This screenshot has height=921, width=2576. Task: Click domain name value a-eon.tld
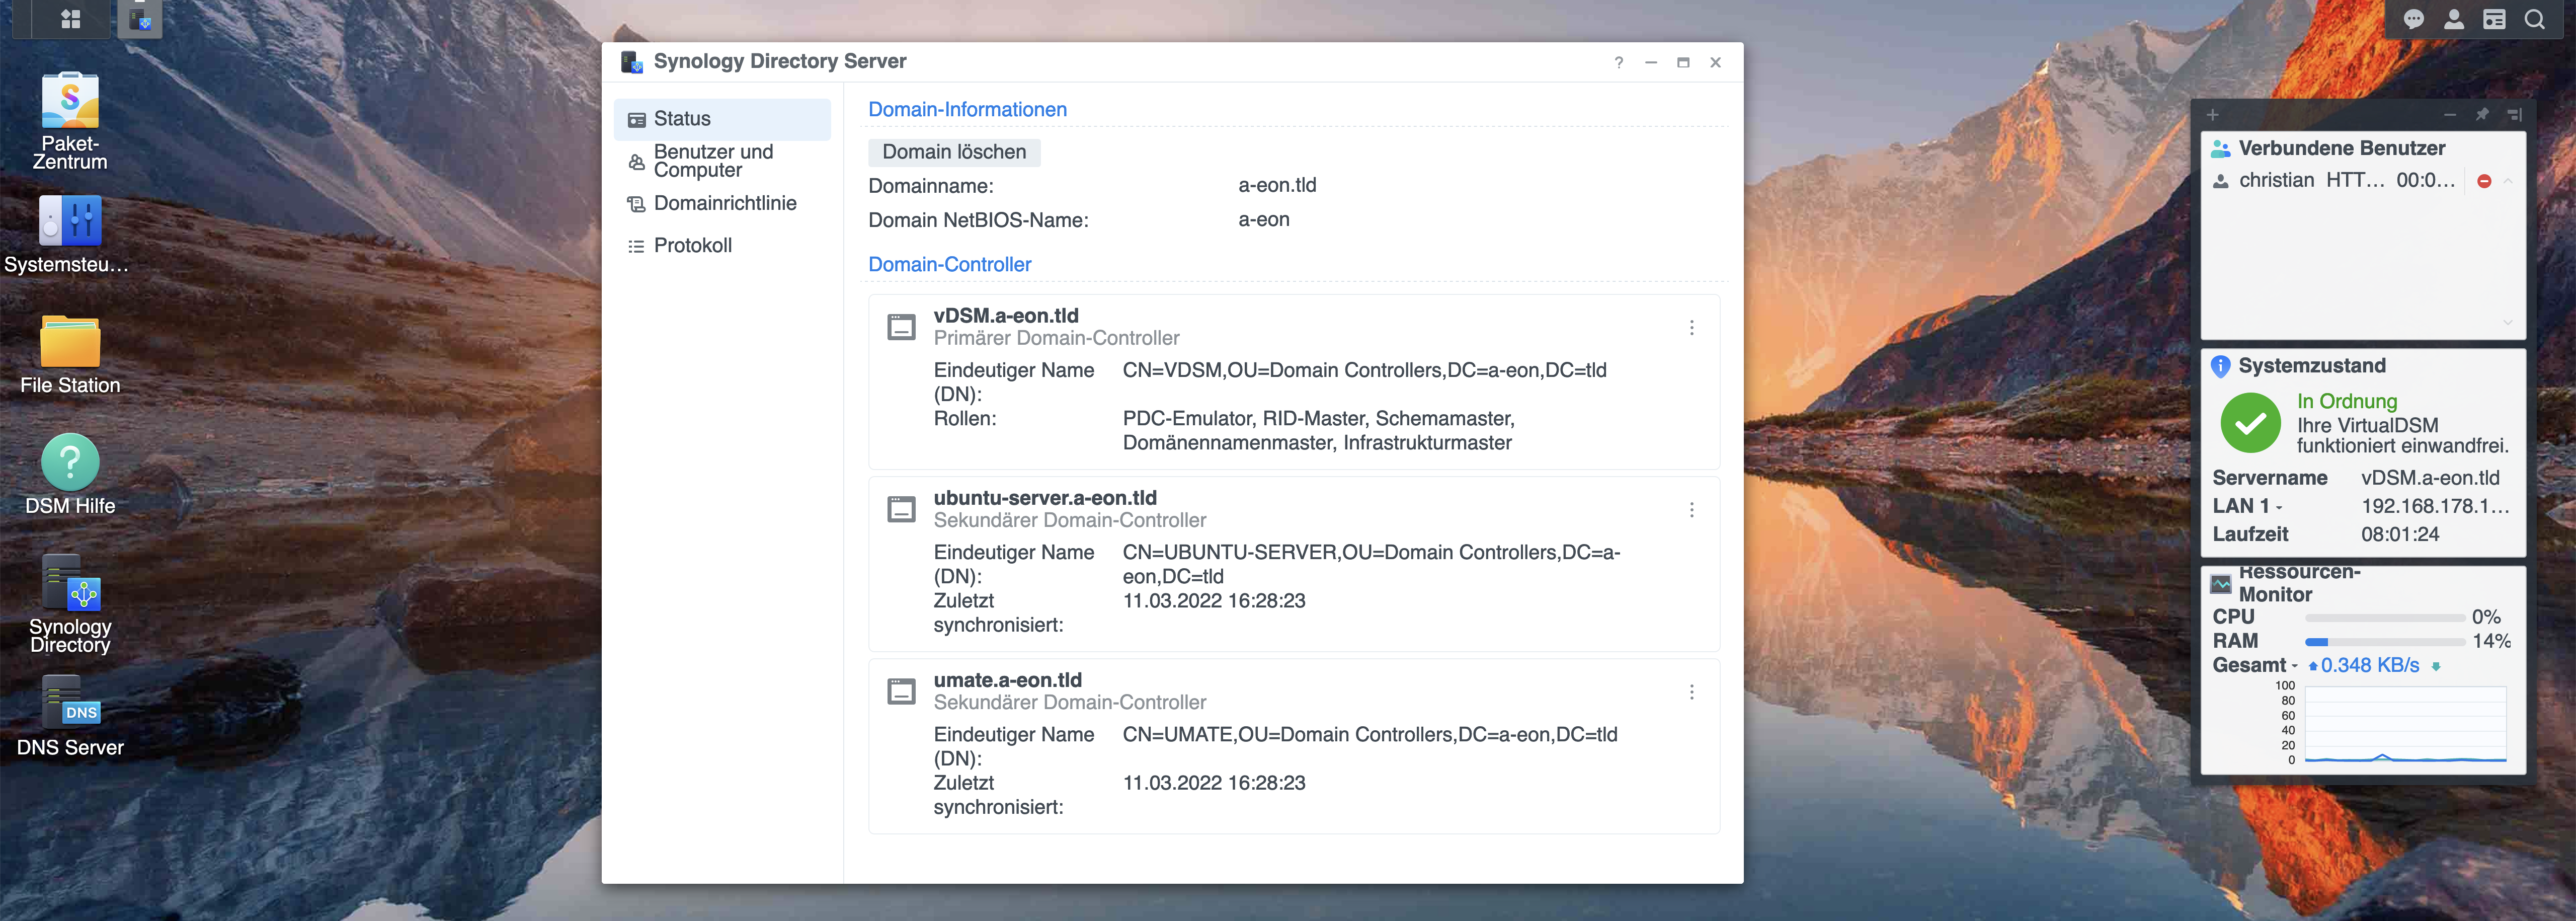(x=1276, y=185)
